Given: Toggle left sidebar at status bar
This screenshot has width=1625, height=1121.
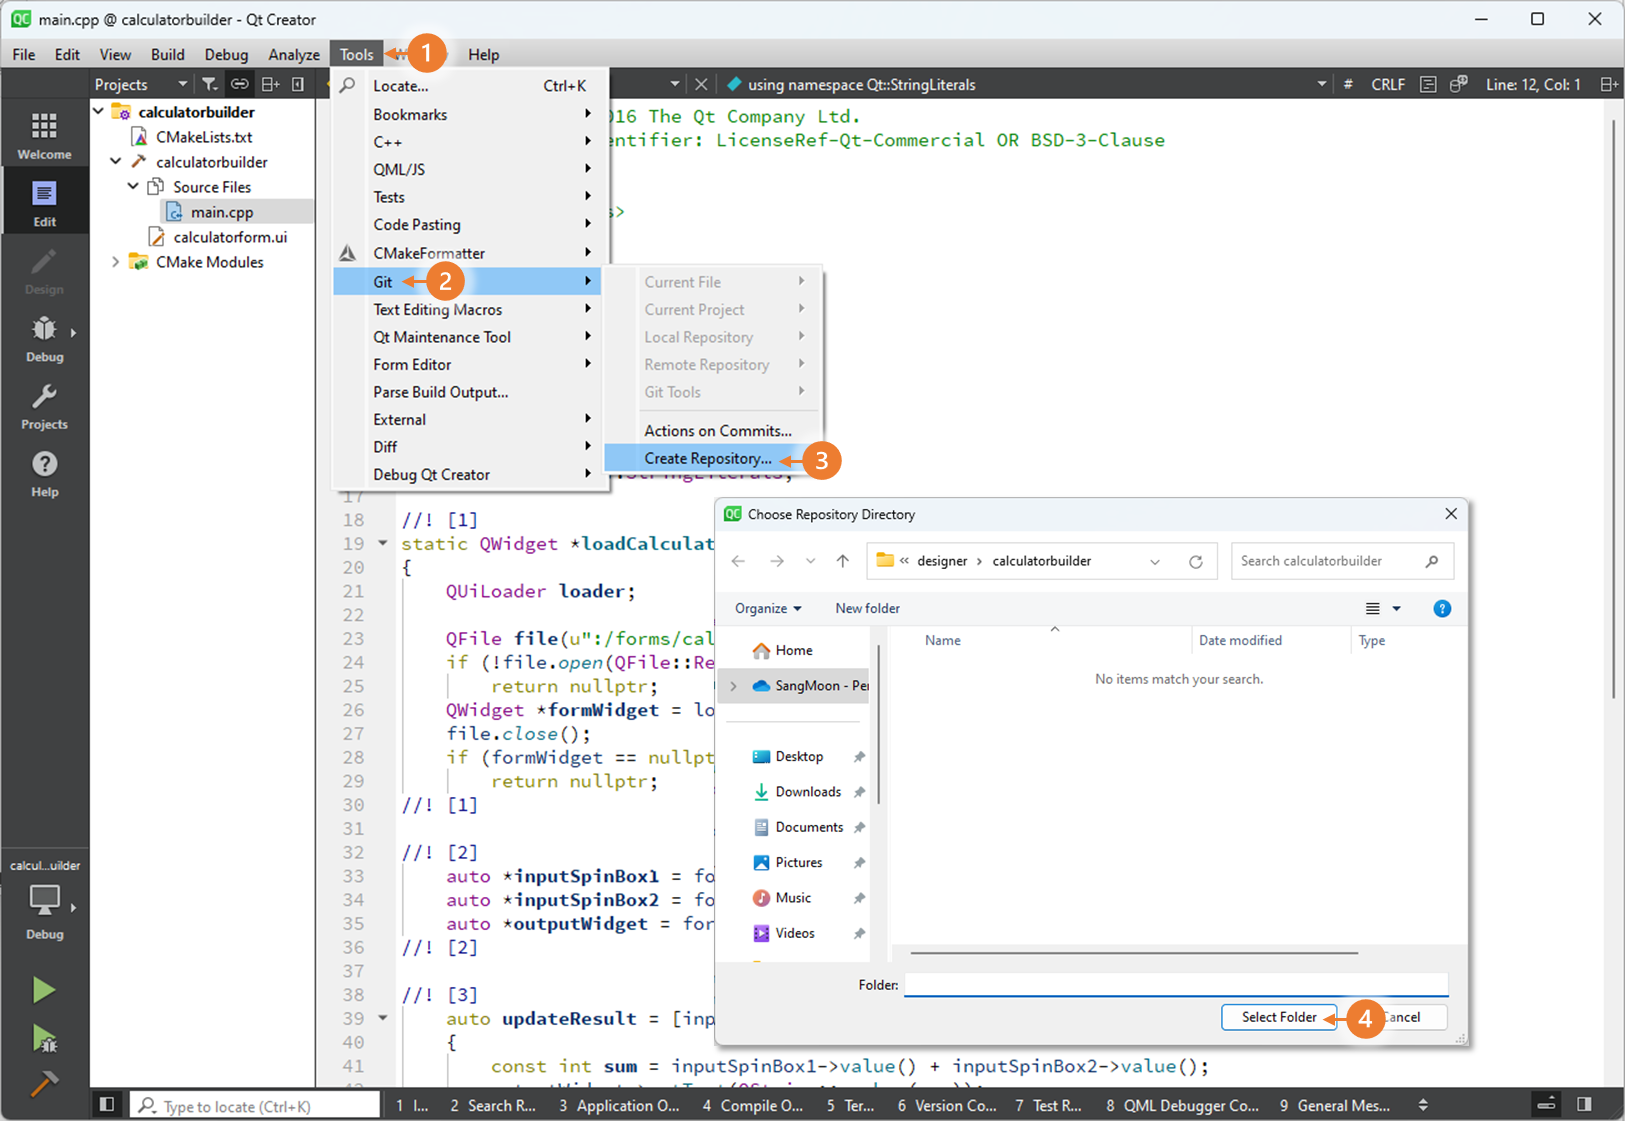Looking at the screenshot, I should point(107,1105).
